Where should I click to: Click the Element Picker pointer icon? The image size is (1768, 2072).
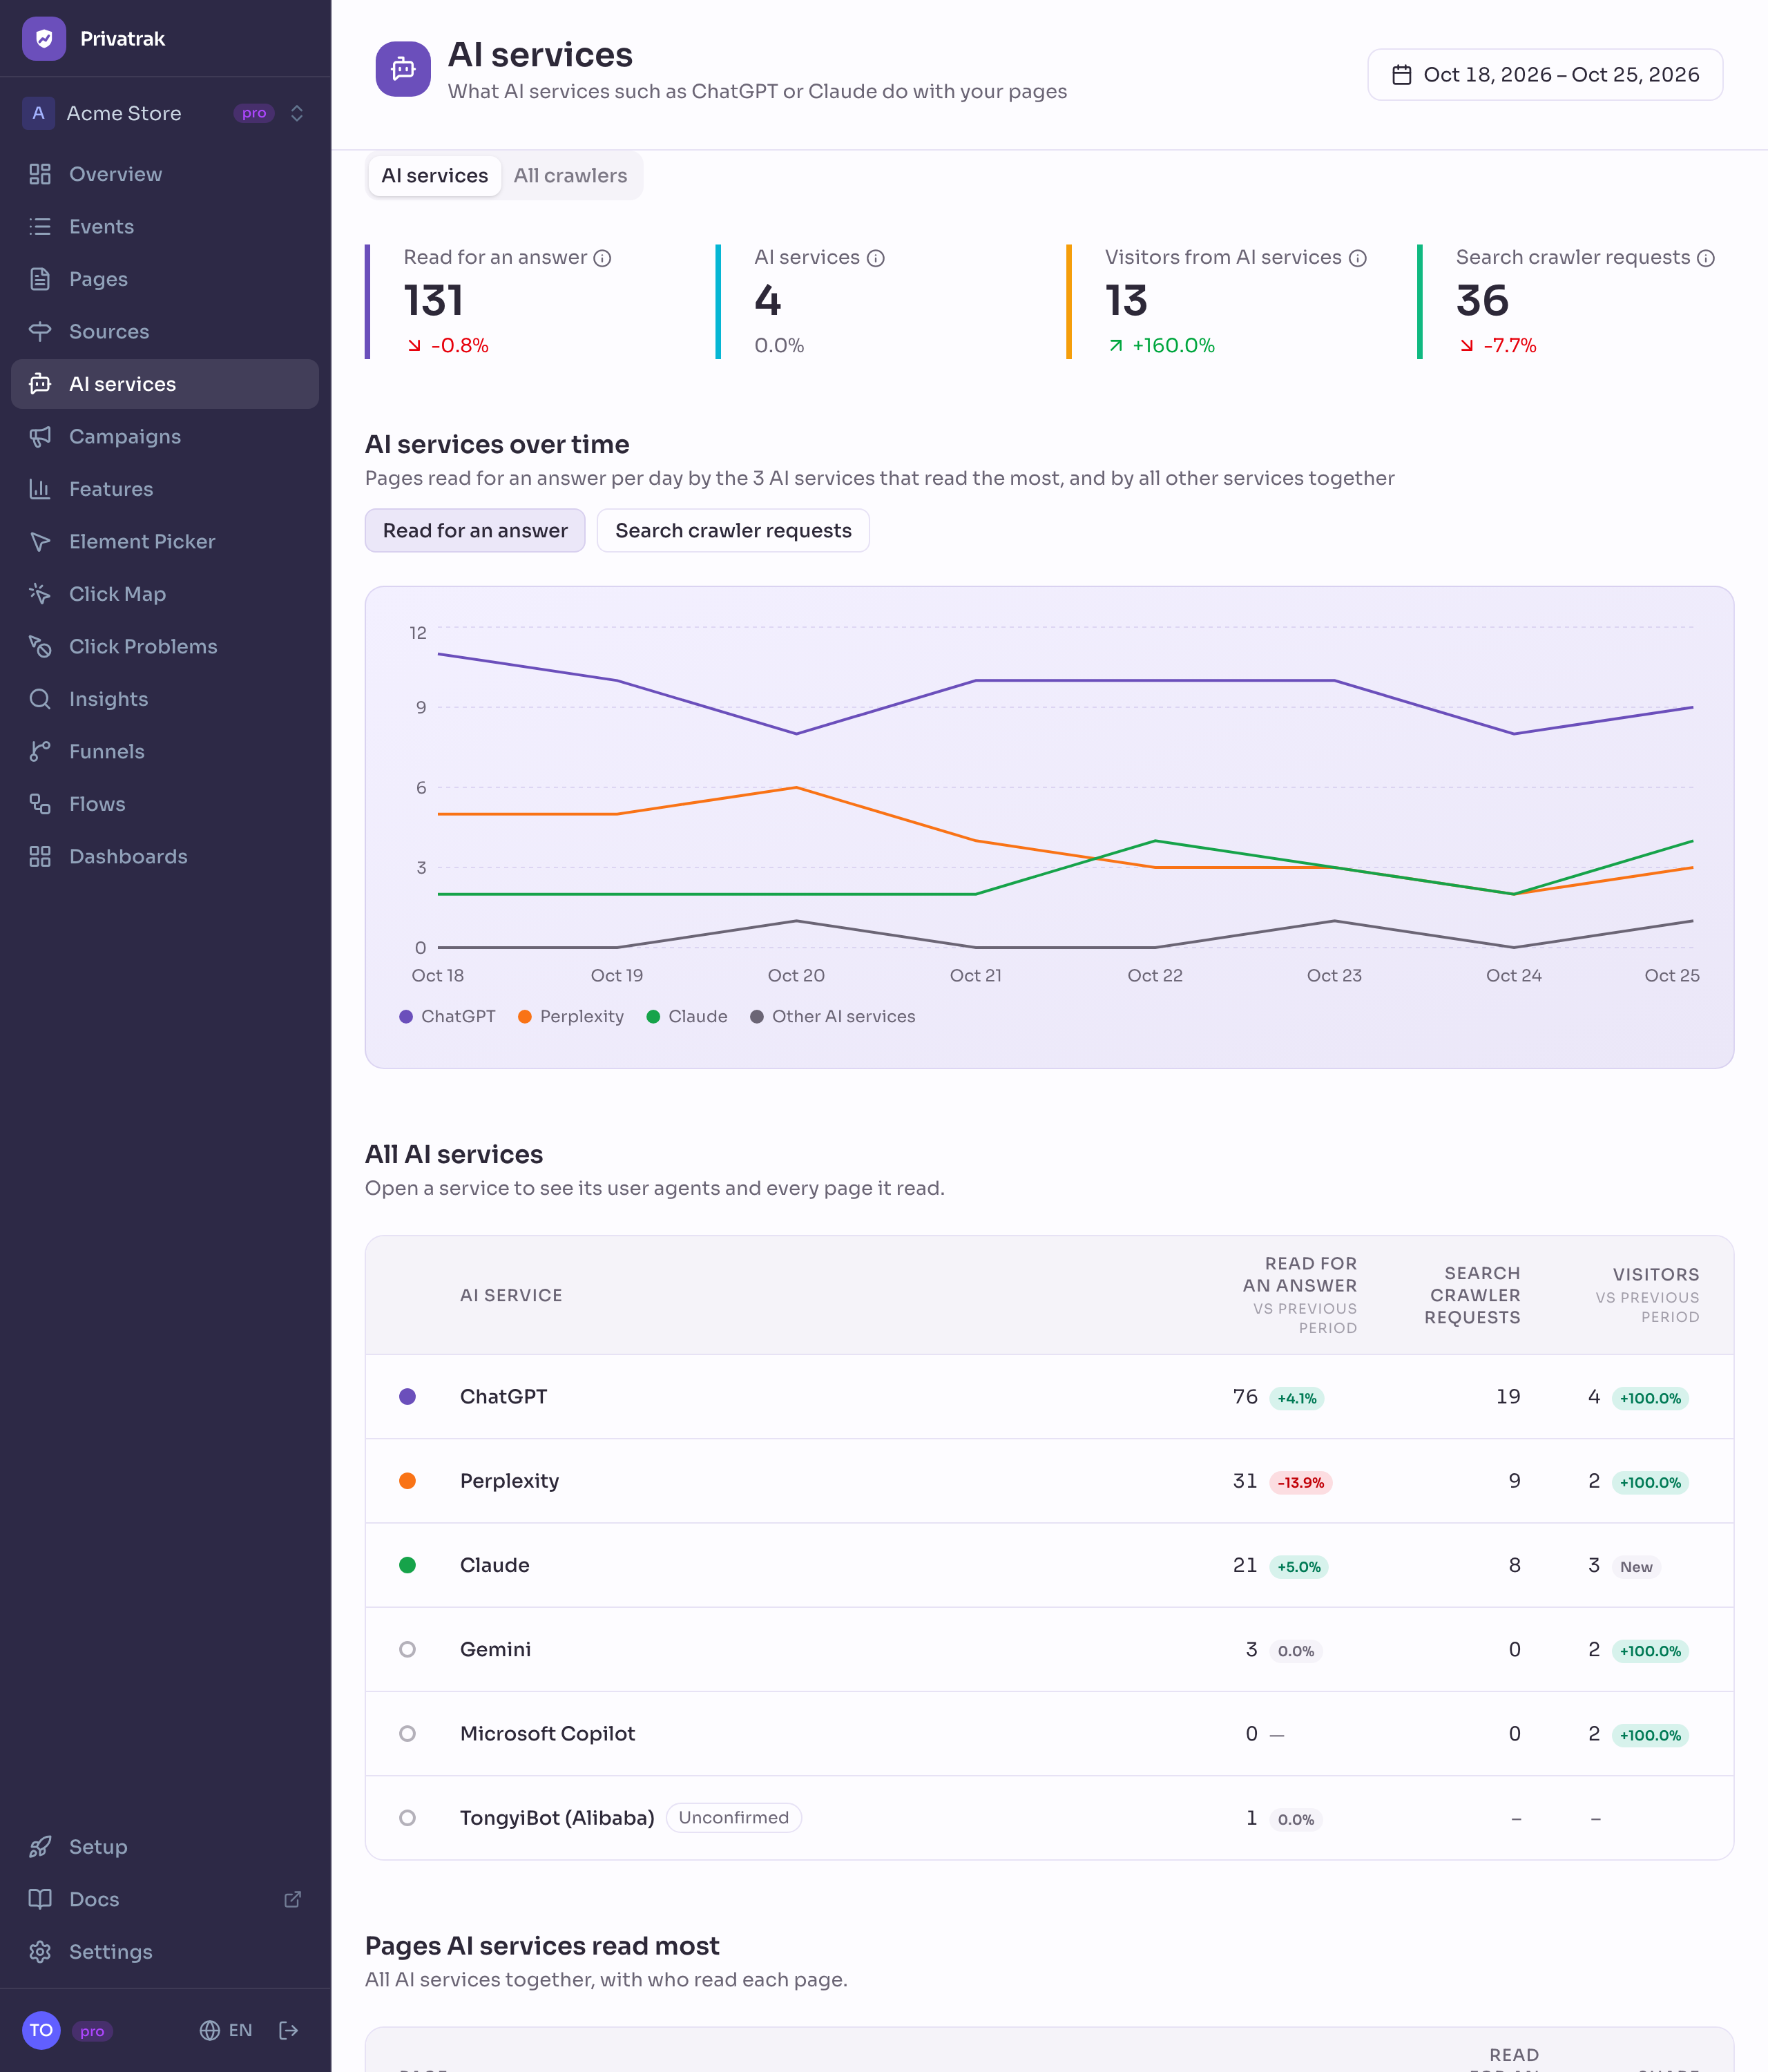click(40, 542)
